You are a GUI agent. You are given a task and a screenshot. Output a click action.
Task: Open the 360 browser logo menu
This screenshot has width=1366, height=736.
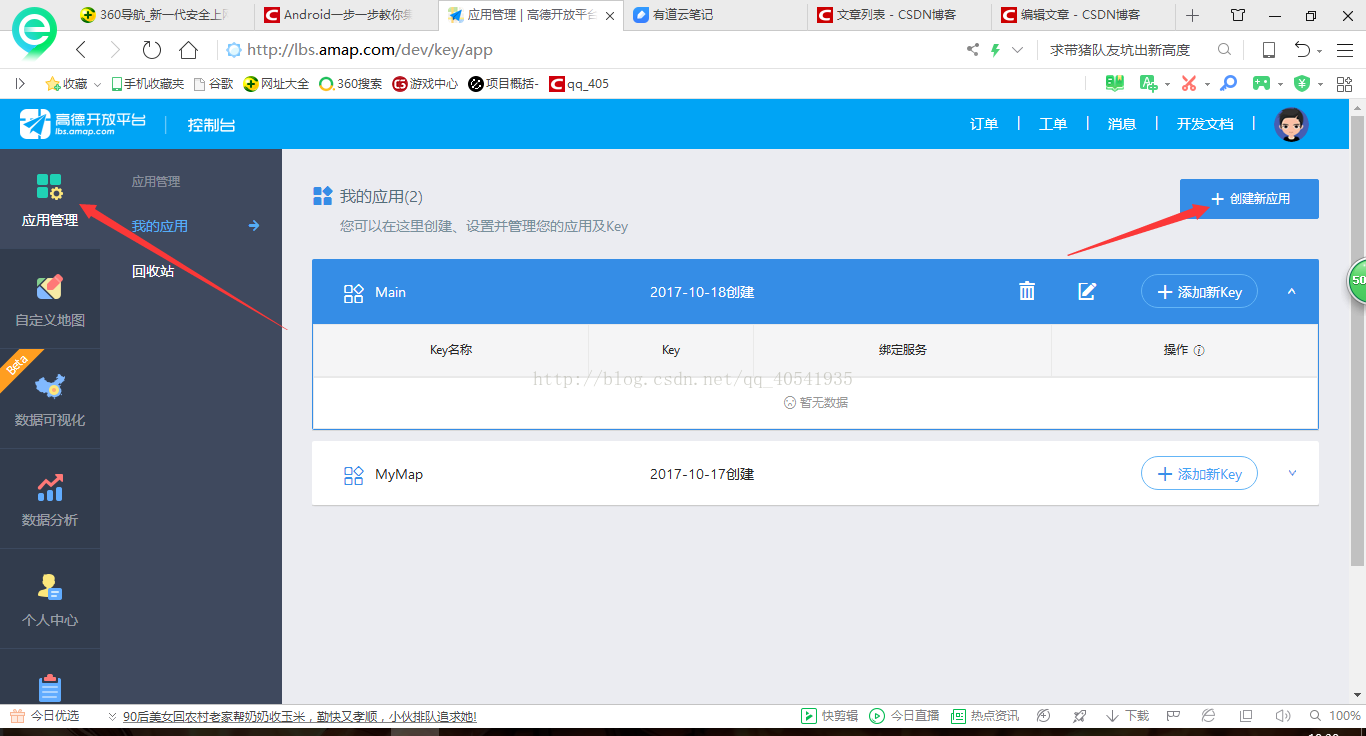[34, 33]
